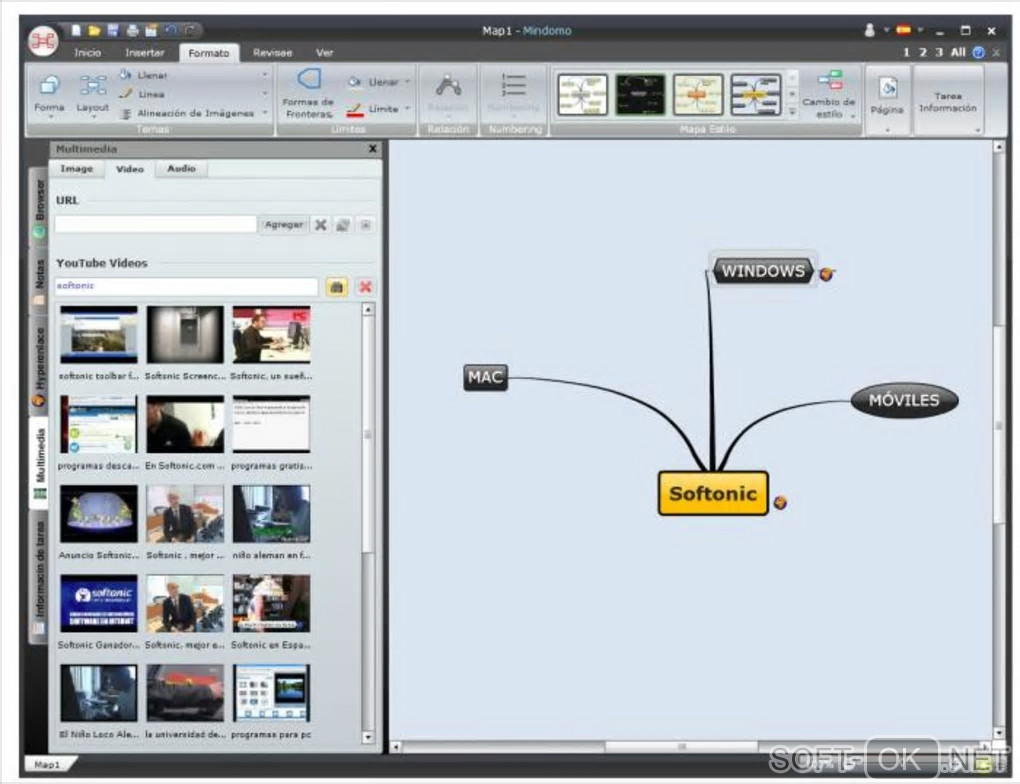This screenshot has height=784, width=1020.
Task: Open the Tarea Información panel dropdown
Action: click(x=977, y=130)
